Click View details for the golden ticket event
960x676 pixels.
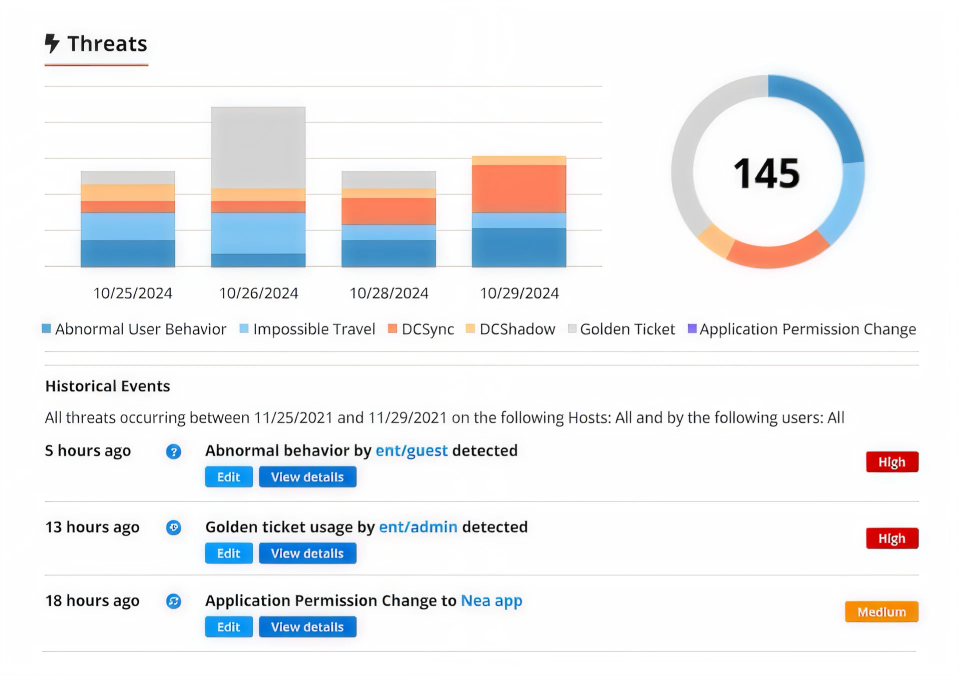(307, 553)
